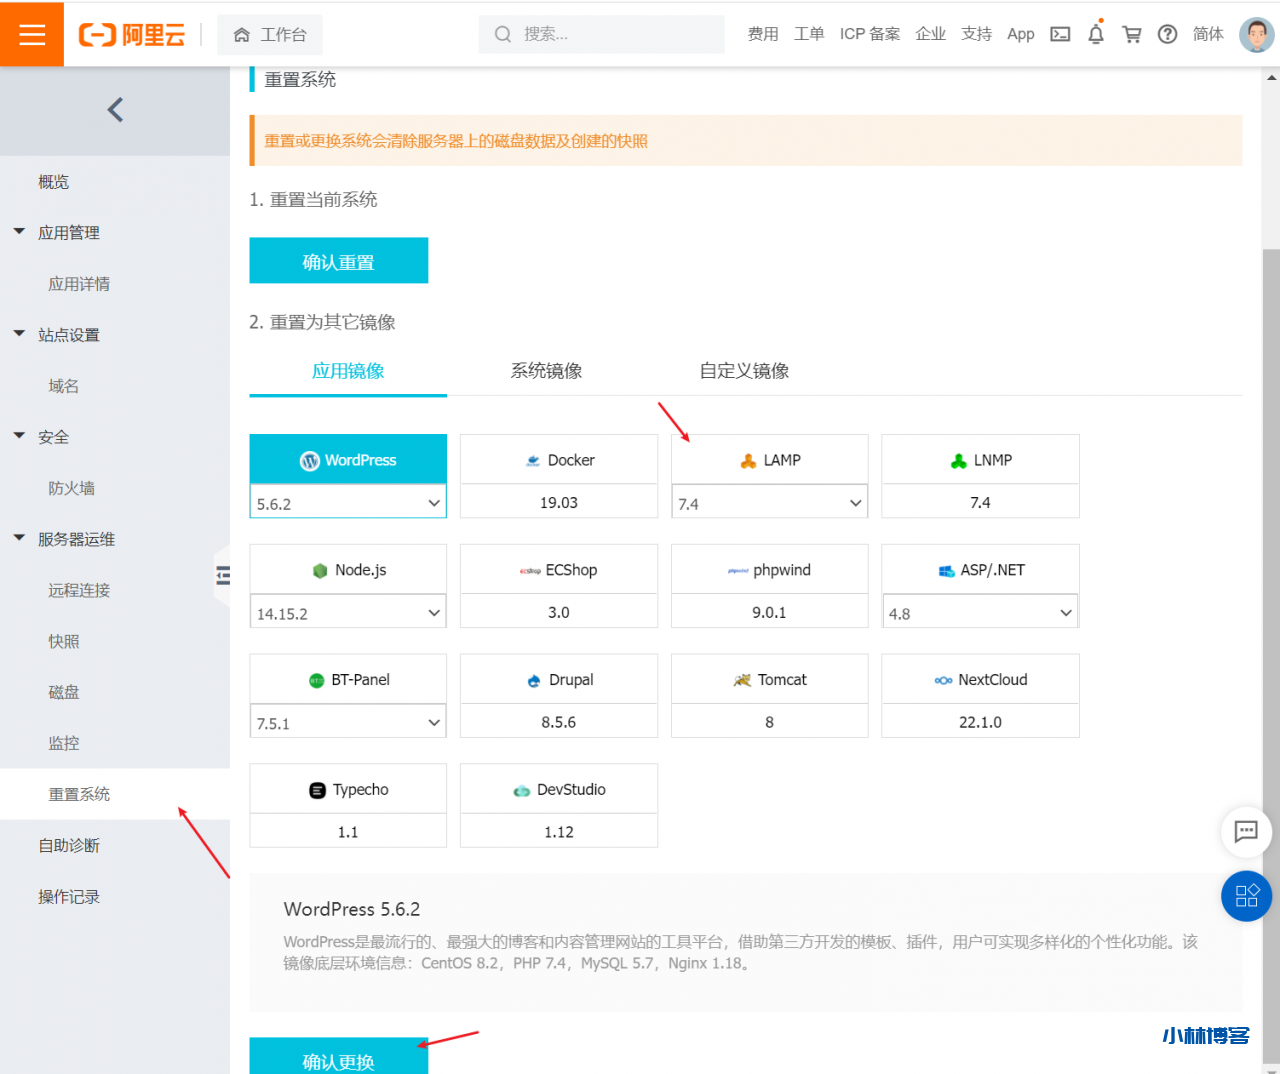The image size is (1280, 1074).
Task: Open the 企业 top link
Action: click(931, 34)
